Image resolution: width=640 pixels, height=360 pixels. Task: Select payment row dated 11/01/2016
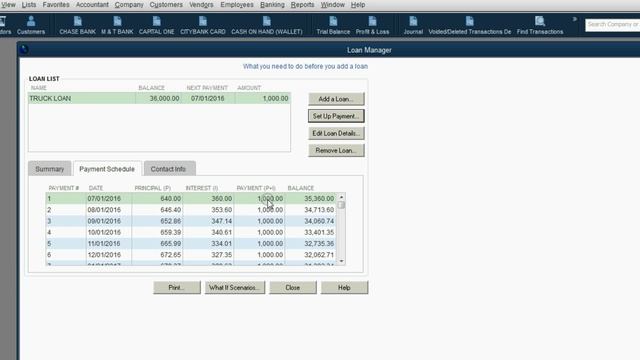(x=191, y=243)
